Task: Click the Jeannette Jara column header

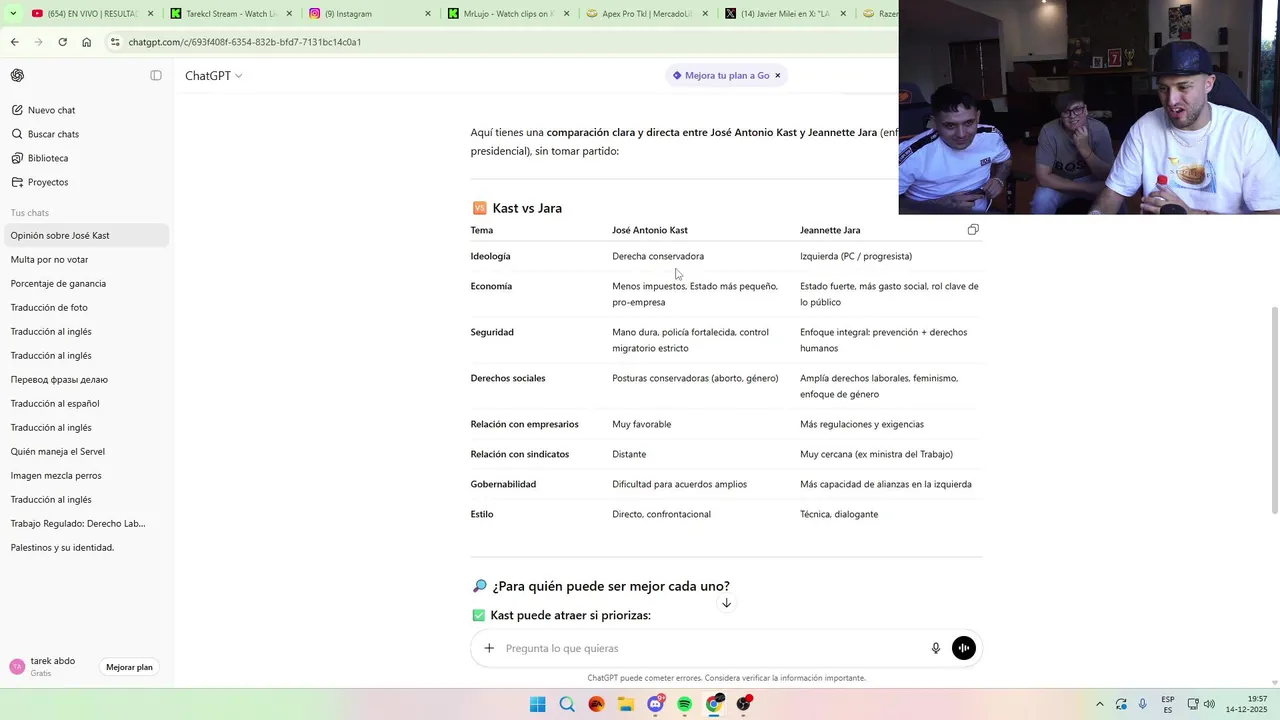Action: (x=830, y=230)
